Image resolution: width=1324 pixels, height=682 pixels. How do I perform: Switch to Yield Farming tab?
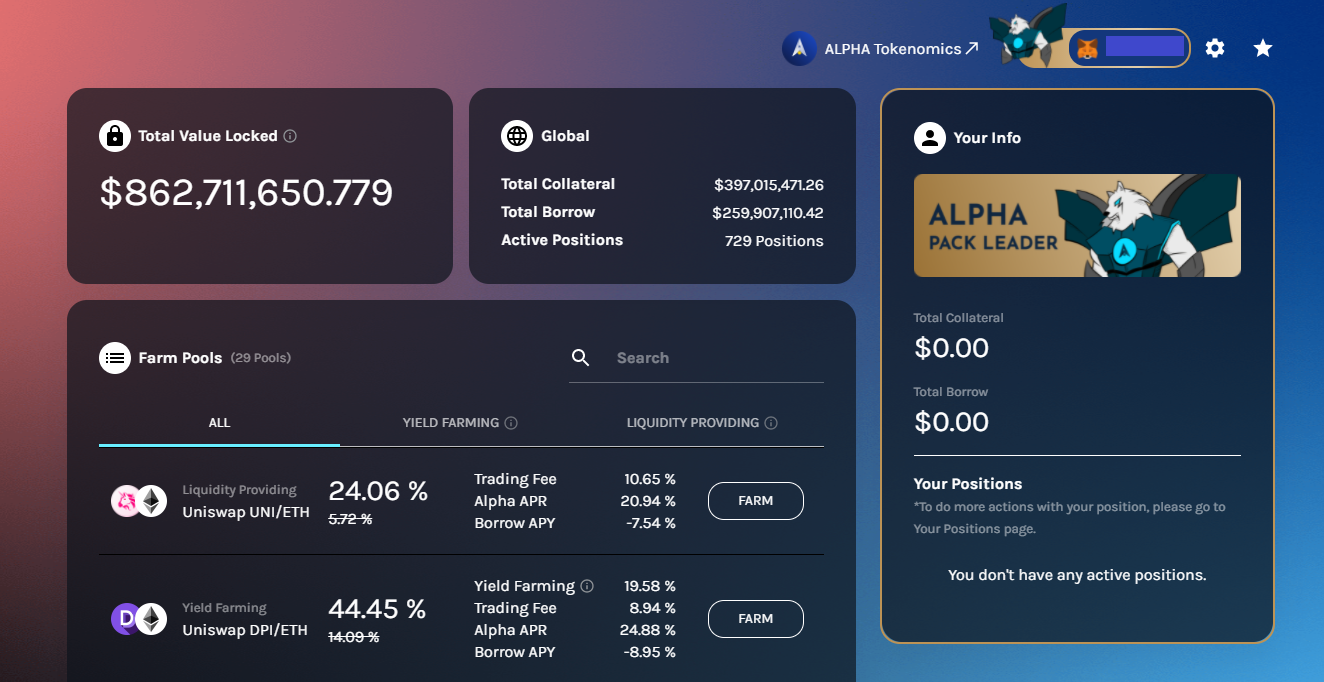[460, 423]
